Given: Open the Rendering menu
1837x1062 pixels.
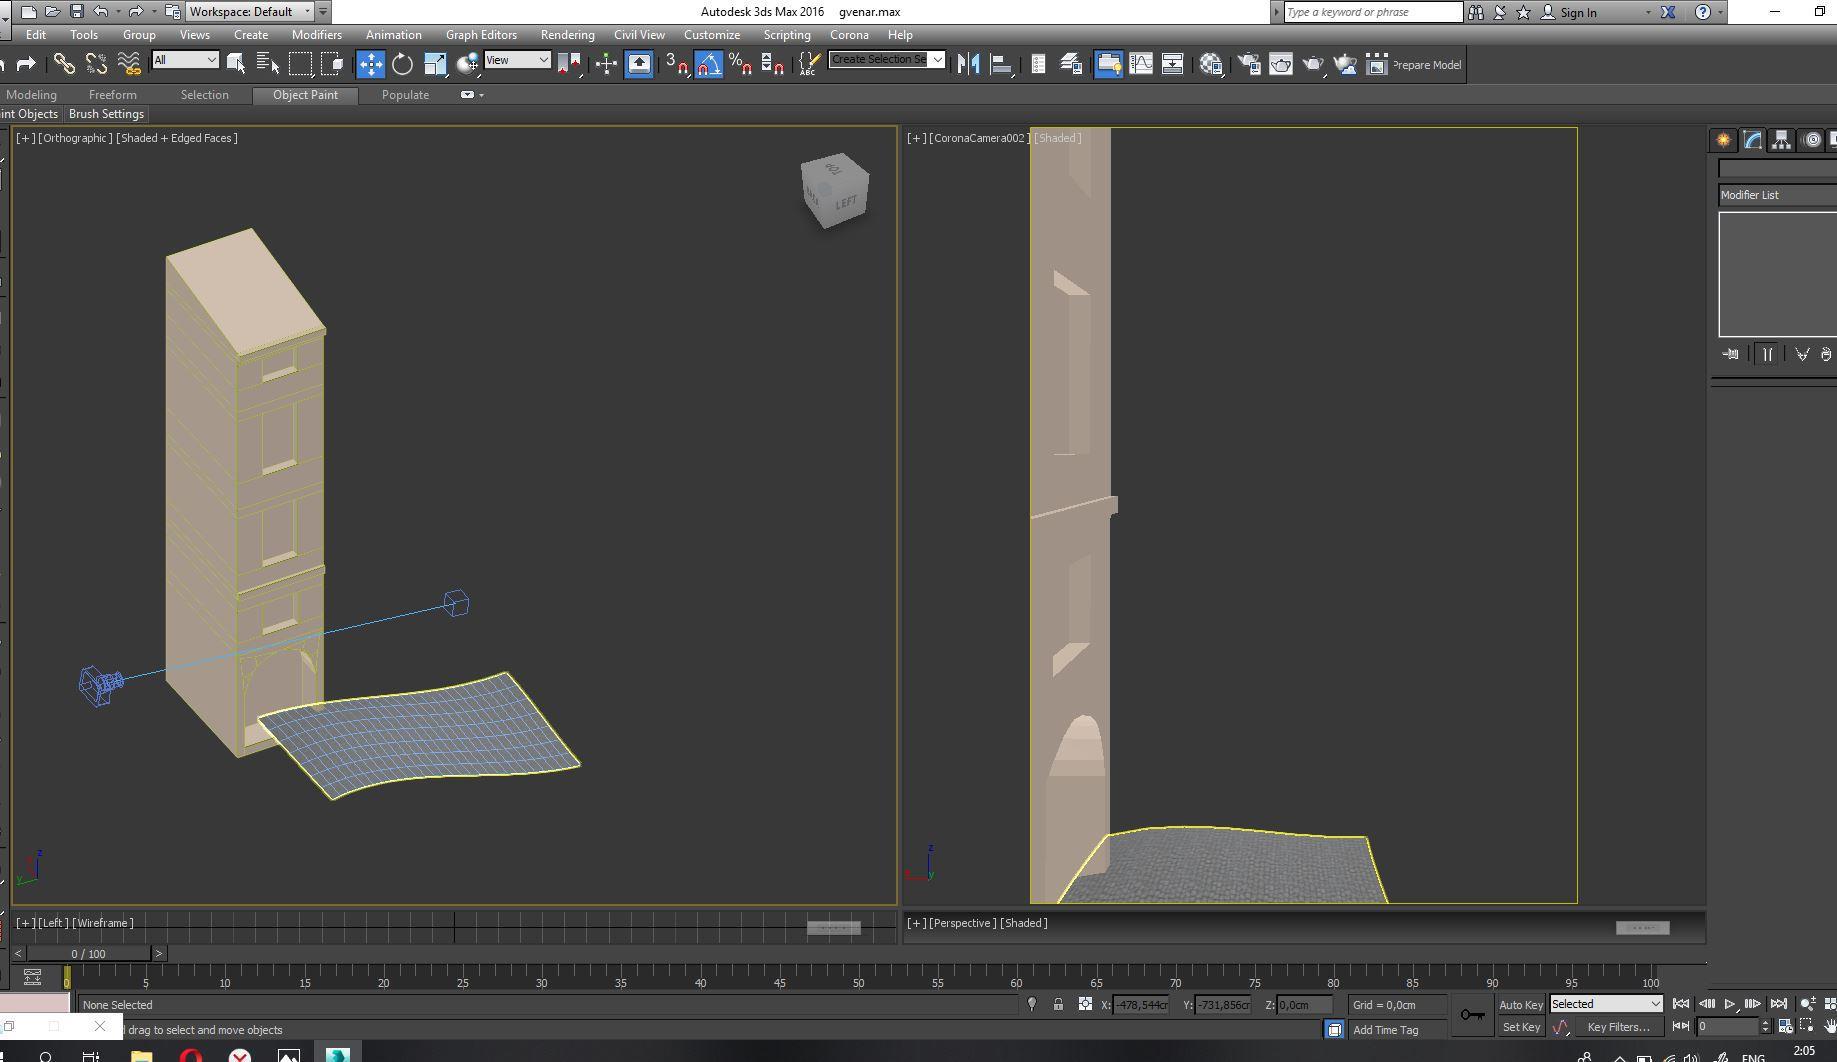Looking at the screenshot, I should [567, 35].
